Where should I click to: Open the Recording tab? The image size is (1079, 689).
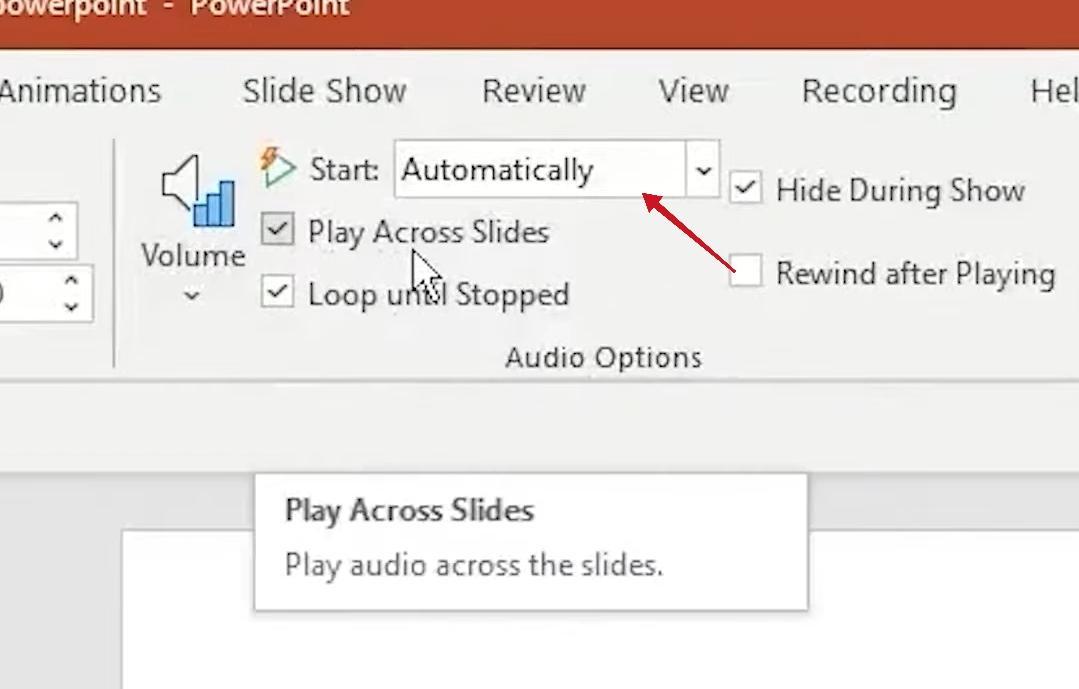tap(878, 91)
